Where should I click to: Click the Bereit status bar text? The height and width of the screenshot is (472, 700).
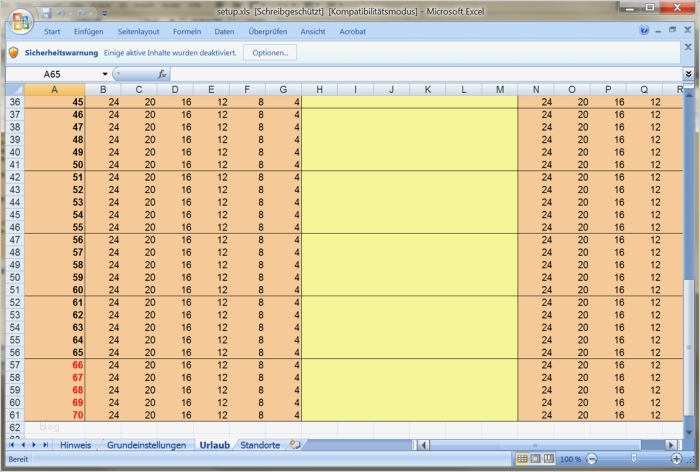tap(18, 459)
